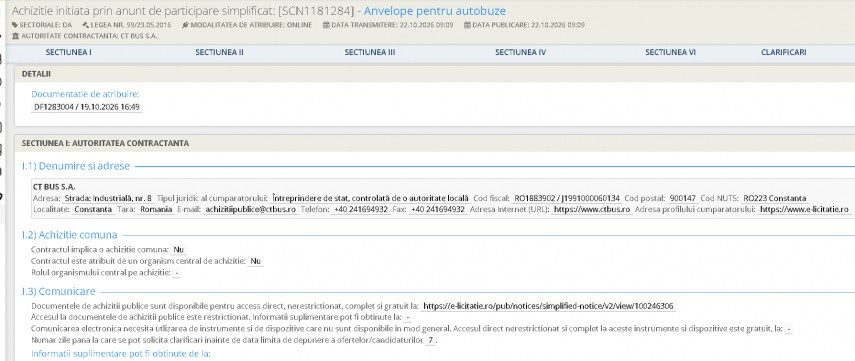
Task: Select the SECTIUNEA IV tab
Action: coord(520,52)
